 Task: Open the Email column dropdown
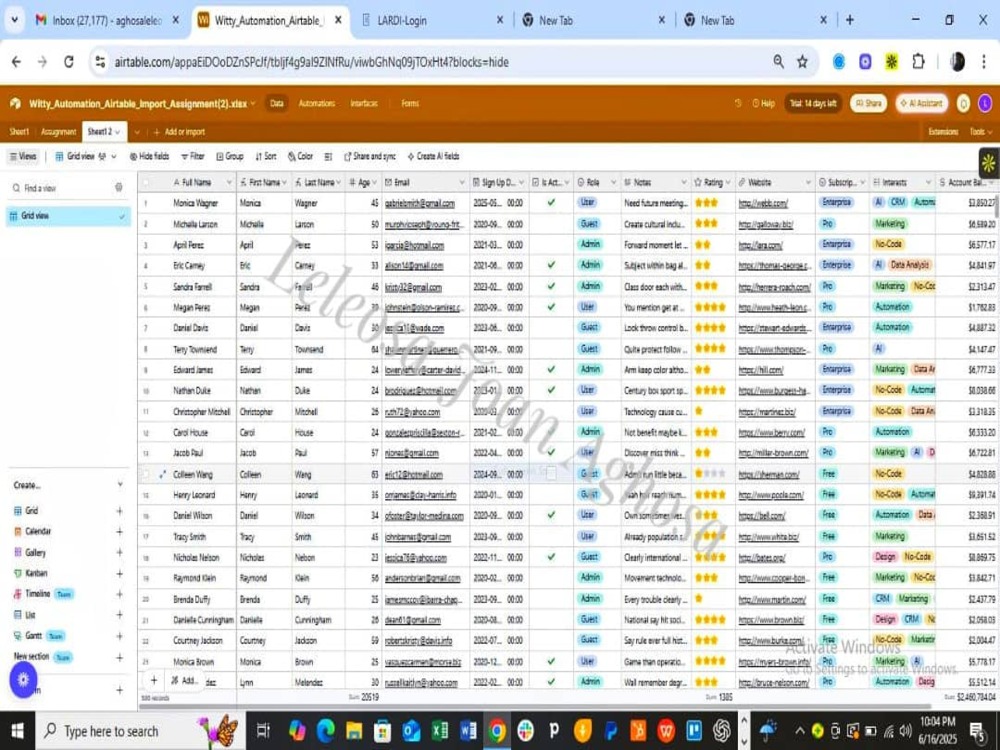tap(462, 182)
